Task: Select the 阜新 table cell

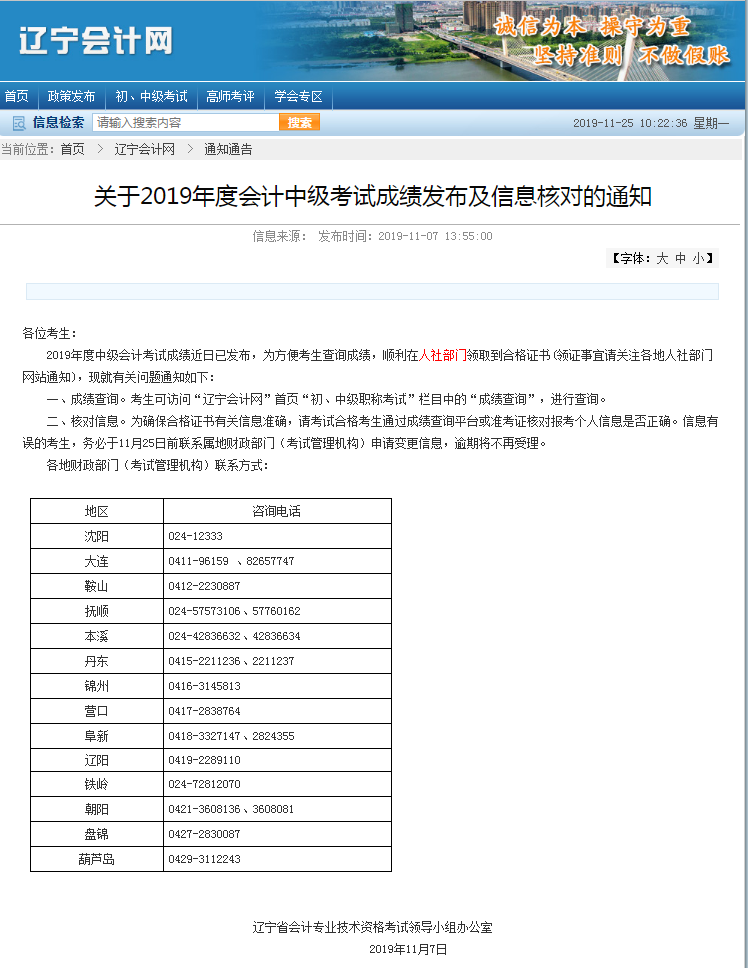Action: point(97,736)
